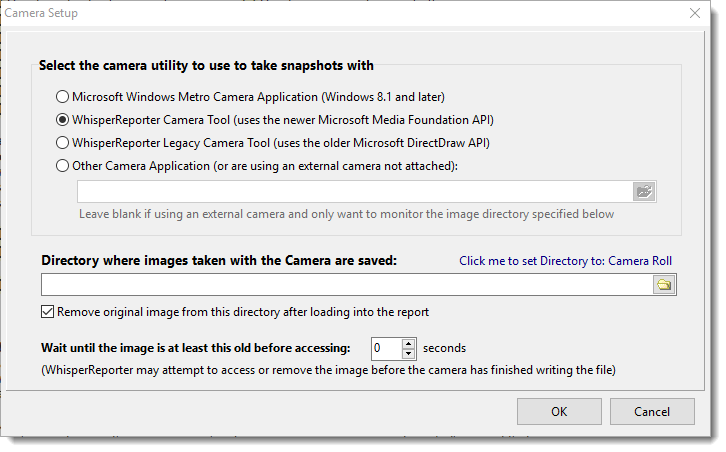
Task: Confirm settings with OK button
Action: pos(559,411)
